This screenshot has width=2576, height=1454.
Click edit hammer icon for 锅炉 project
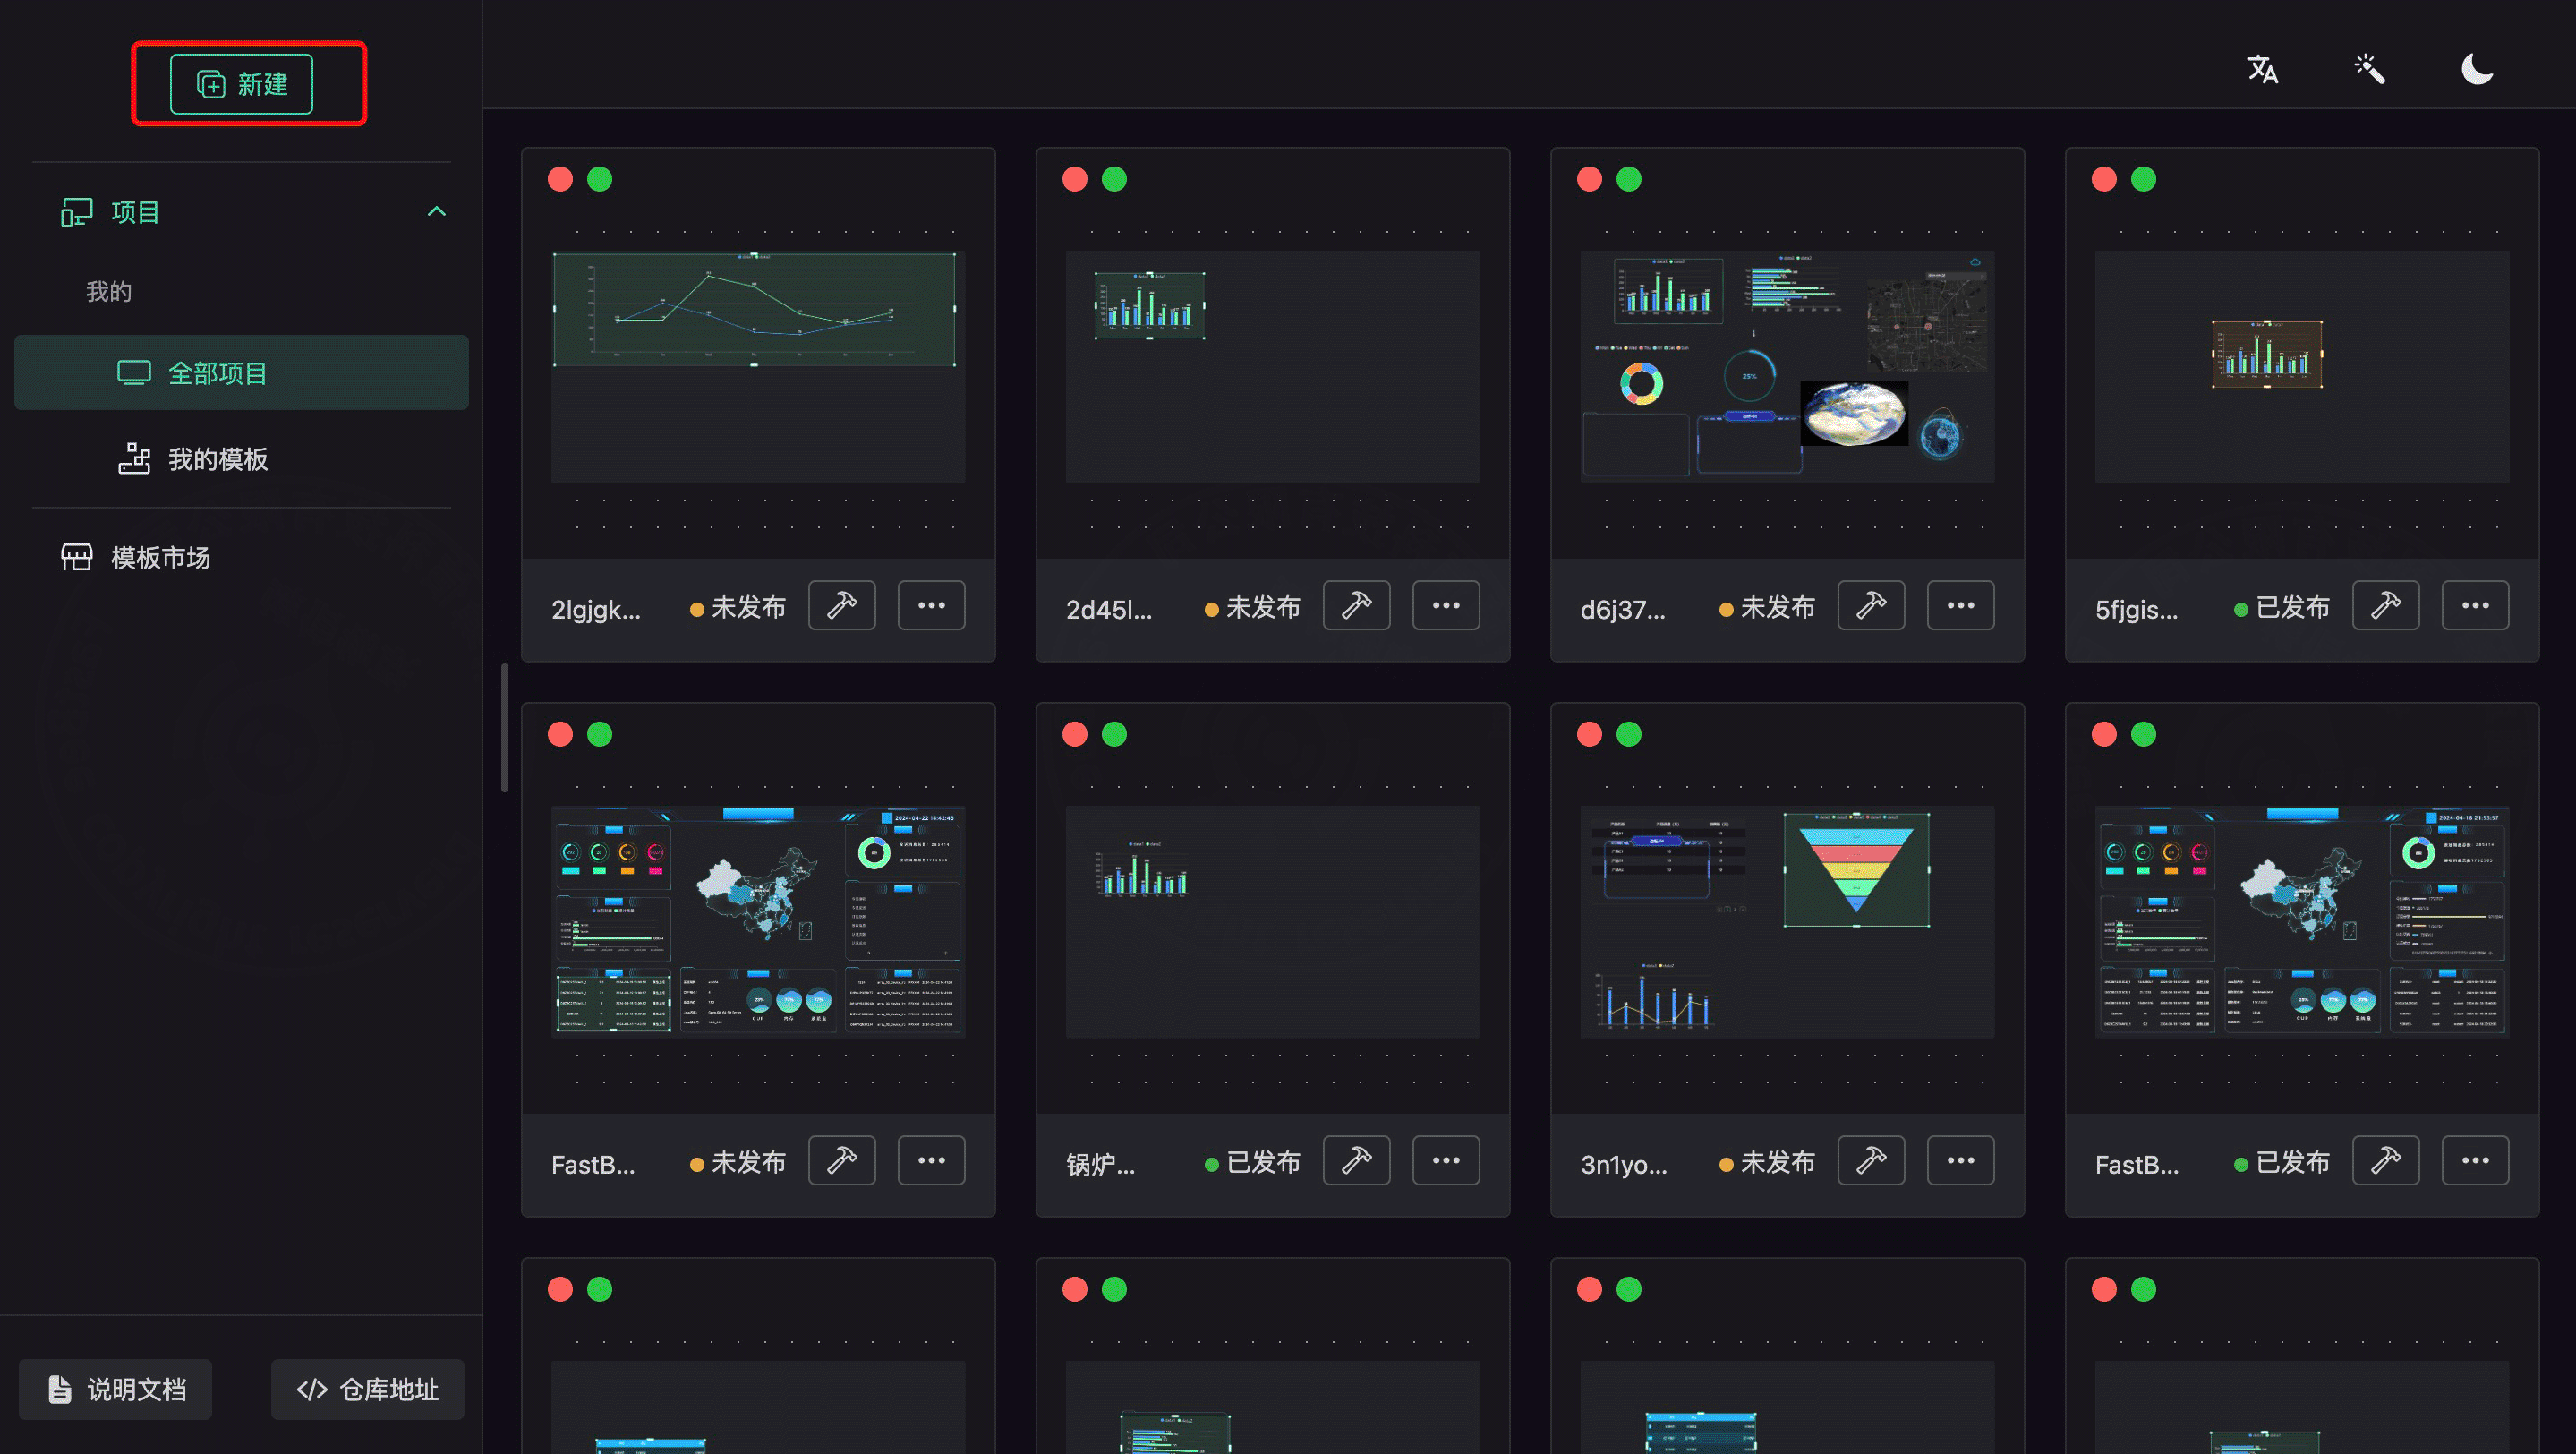pyautogui.click(x=1356, y=1161)
